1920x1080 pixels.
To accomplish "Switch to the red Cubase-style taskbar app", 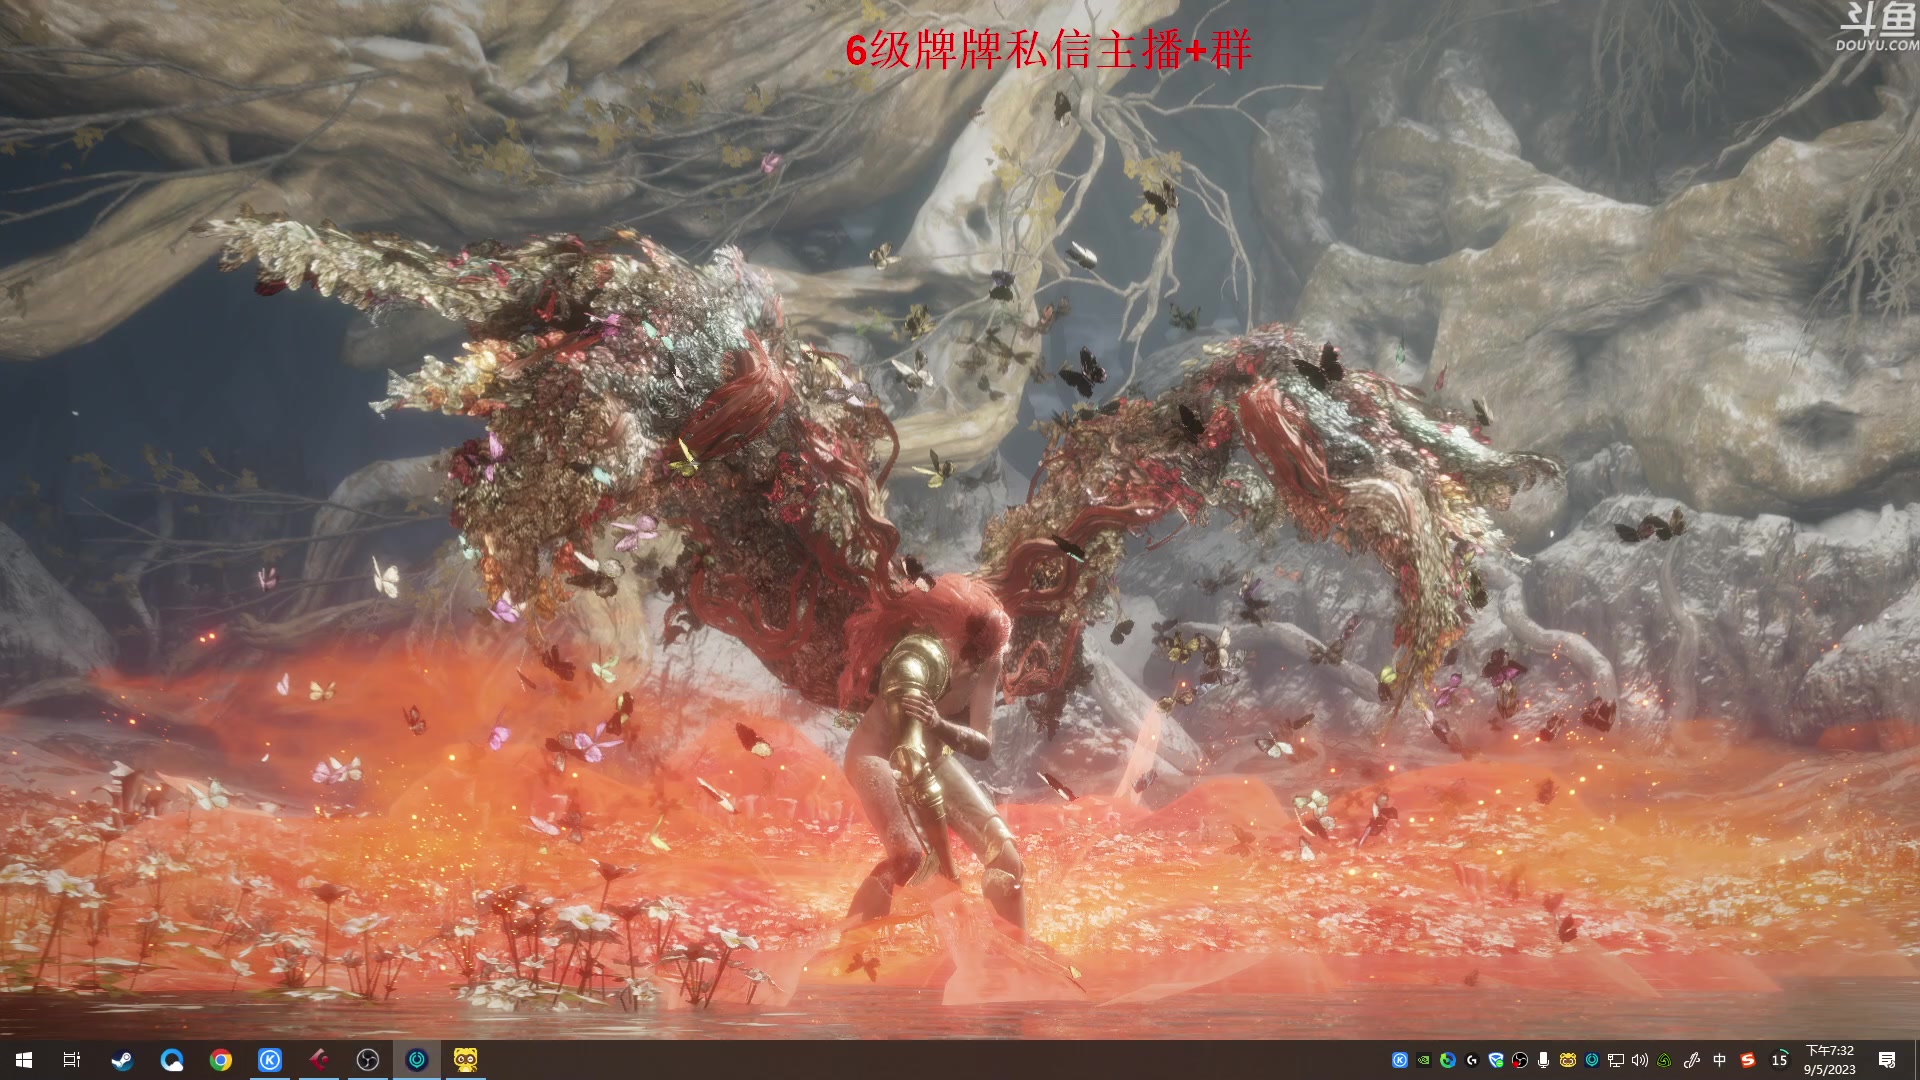I will (x=319, y=1060).
